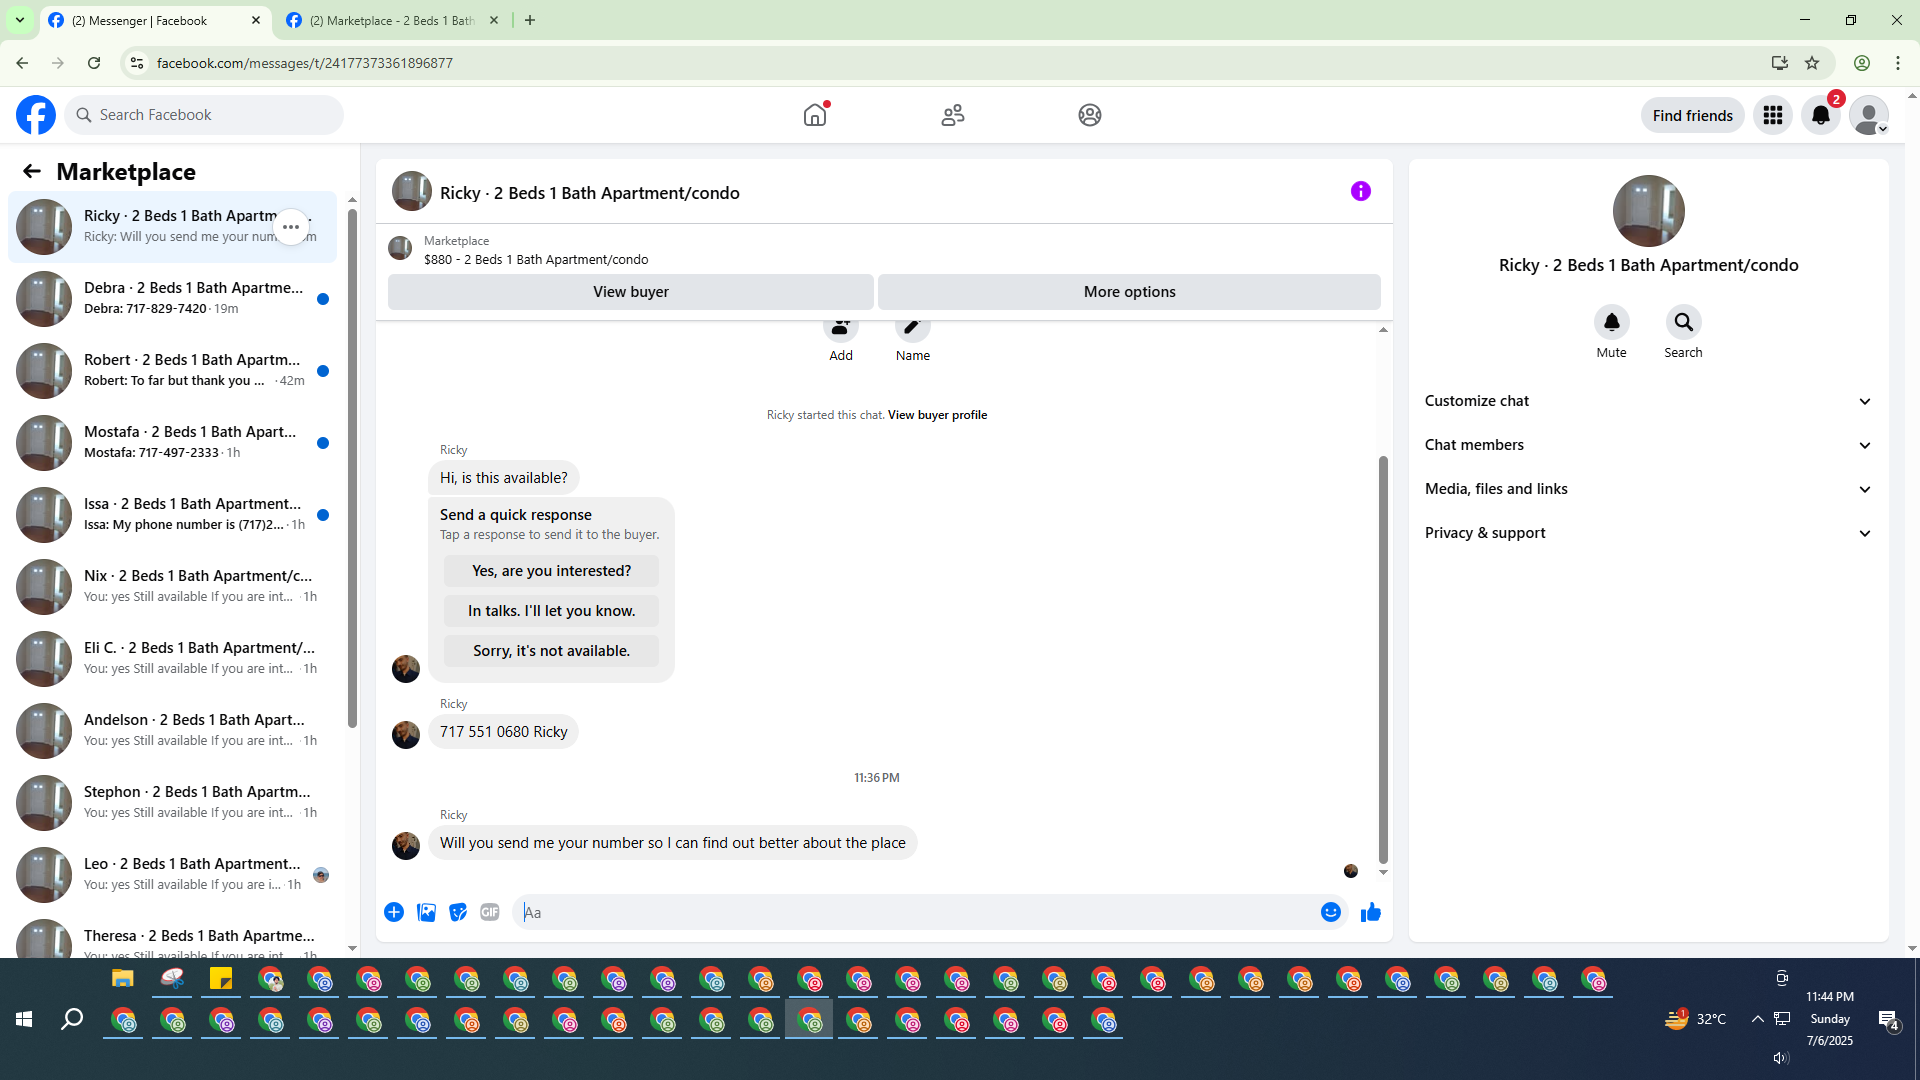Open the emoji picker in message box
This screenshot has height=1080, width=1920.
click(1330, 912)
